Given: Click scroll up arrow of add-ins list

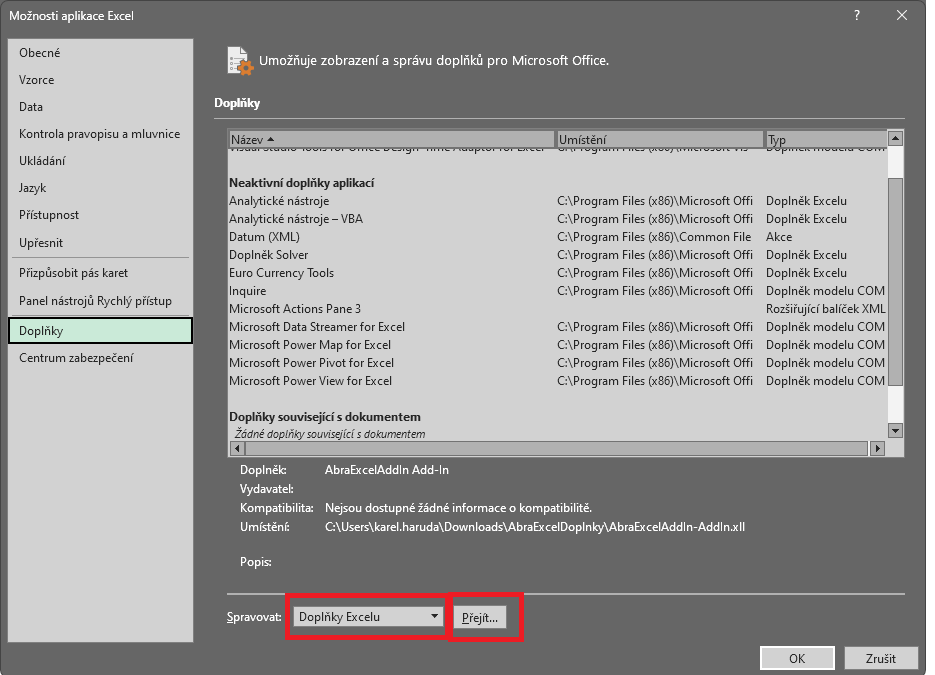Looking at the screenshot, I should coord(895,138).
